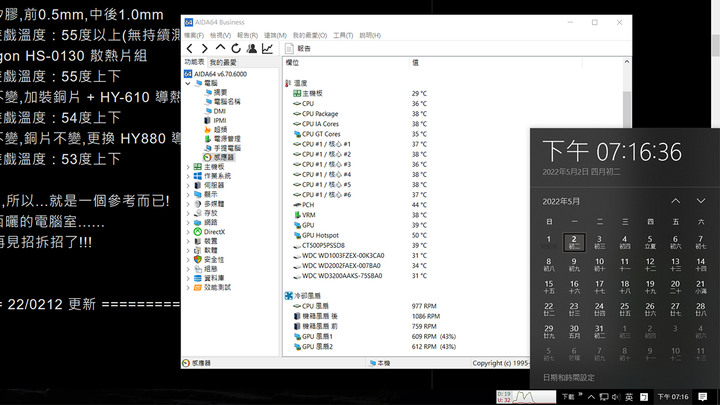Click the 裝置 tree item
This screenshot has height=405, width=720.
(210, 241)
